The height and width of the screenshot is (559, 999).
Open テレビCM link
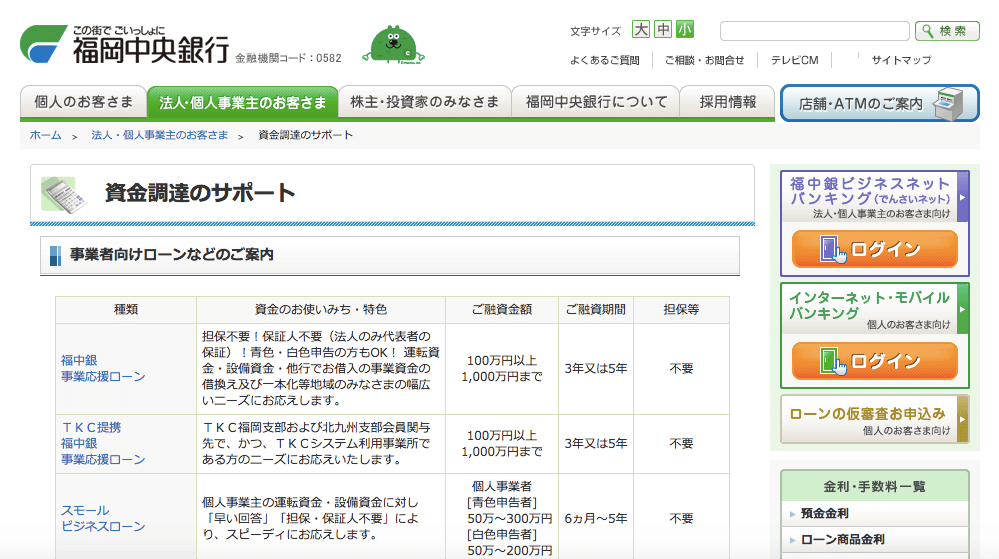(794, 60)
